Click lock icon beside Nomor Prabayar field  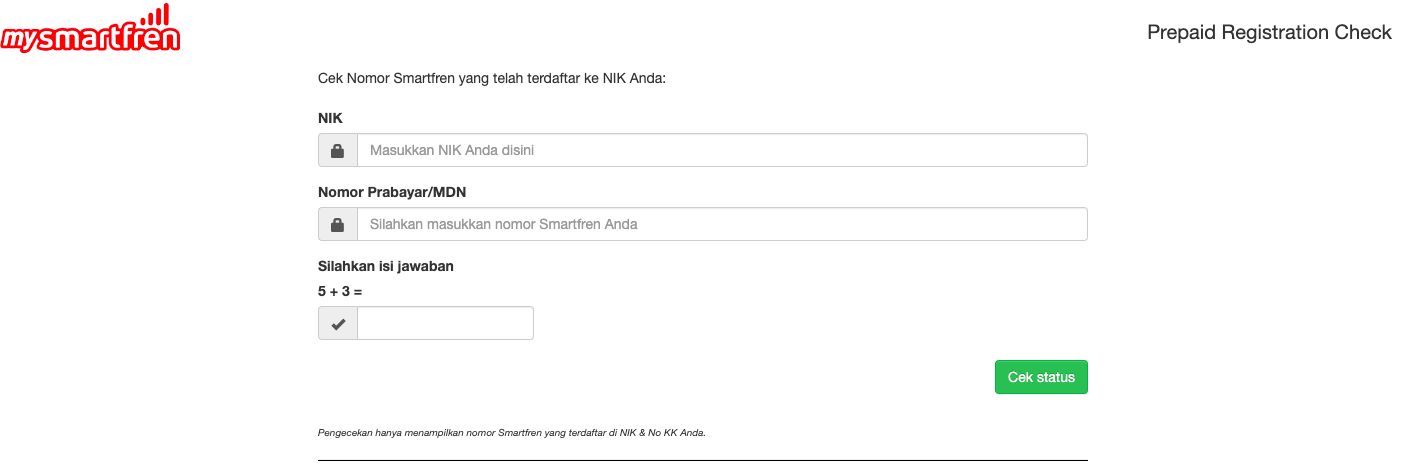pyautogui.click(x=338, y=224)
